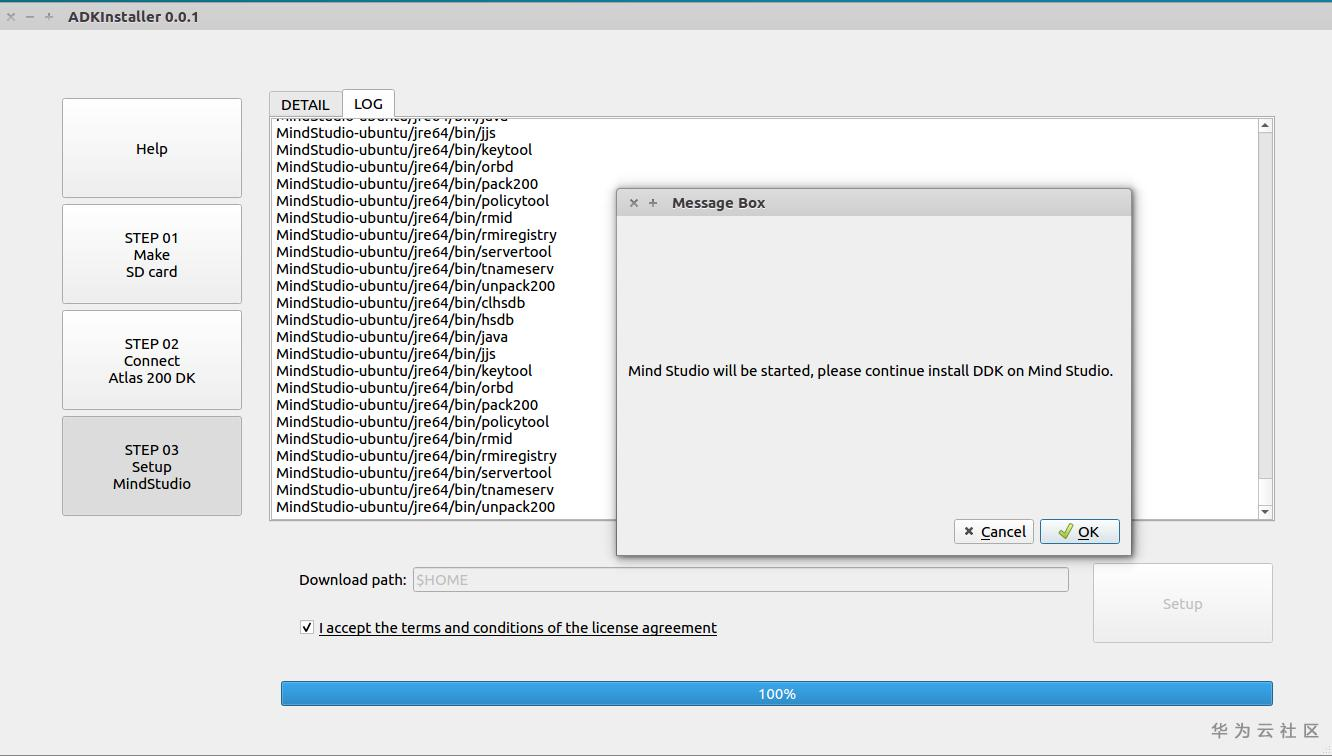
Task: Select STEP 02 Connect Atlas 200 DK
Action: click(x=152, y=360)
